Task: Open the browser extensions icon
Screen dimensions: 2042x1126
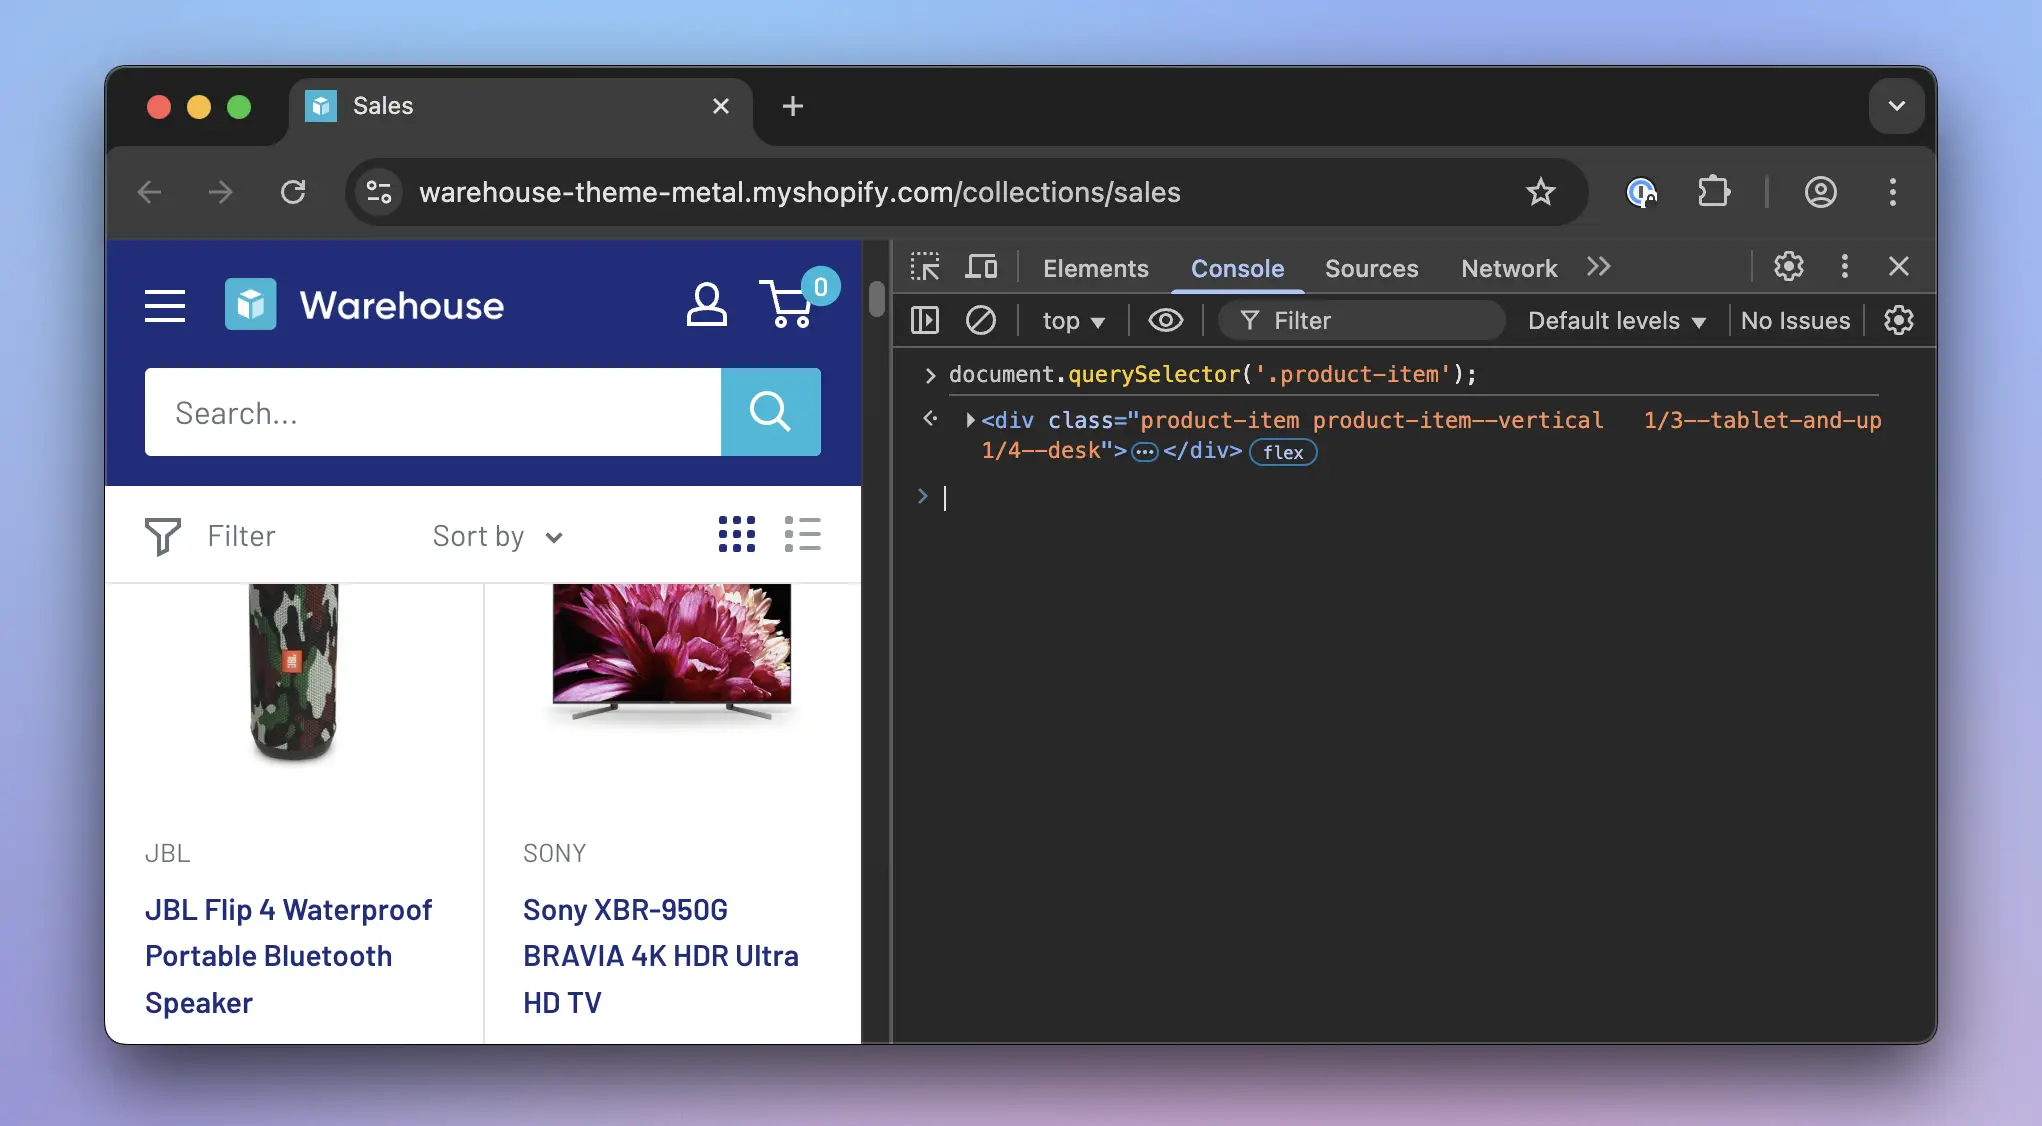Action: click(x=1713, y=191)
